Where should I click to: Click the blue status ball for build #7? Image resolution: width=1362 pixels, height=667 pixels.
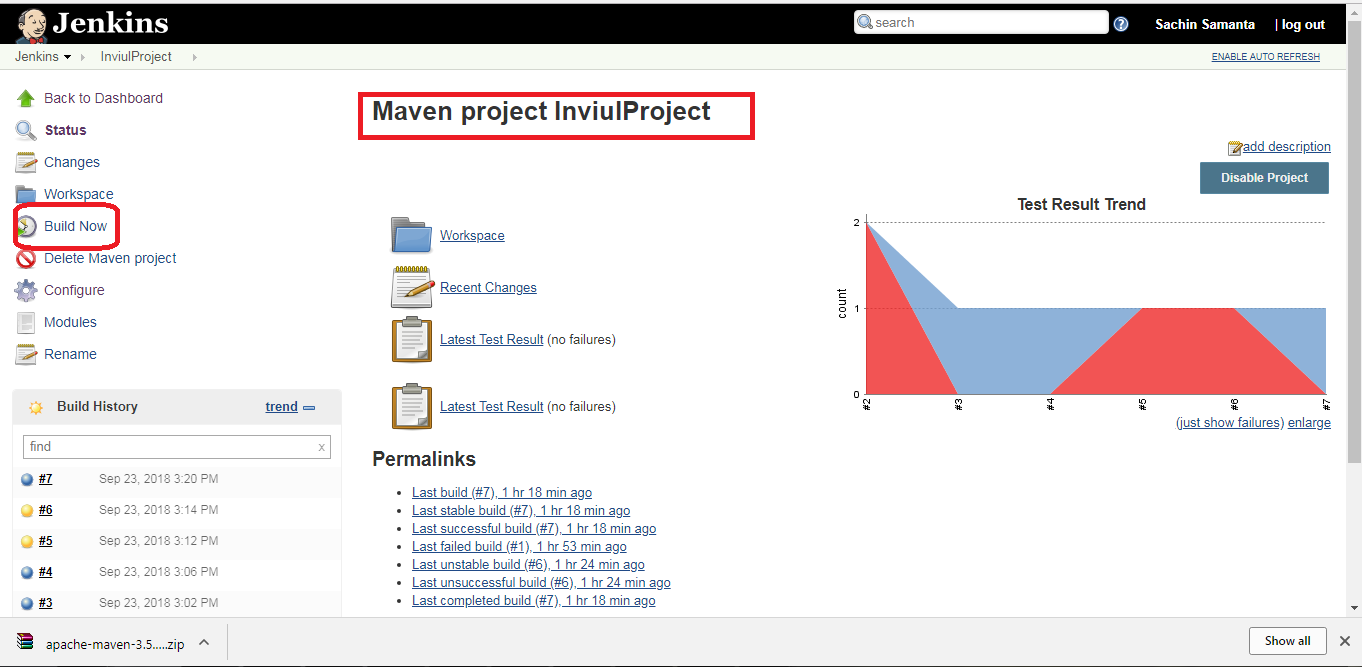click(27, 480)
